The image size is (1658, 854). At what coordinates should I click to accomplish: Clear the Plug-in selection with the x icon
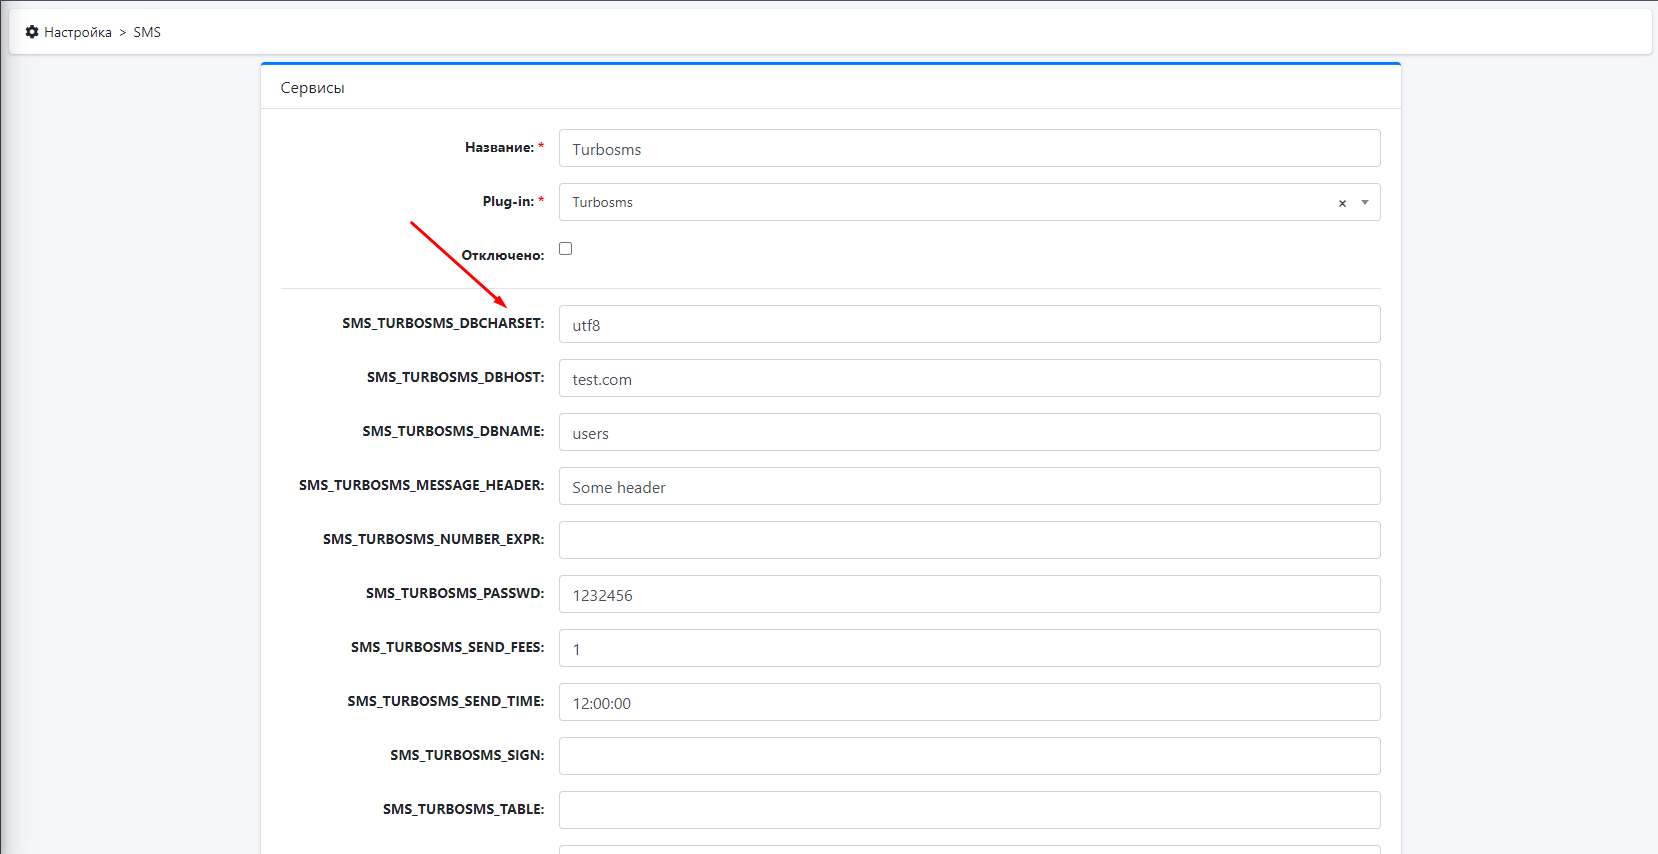tap(1342, 203)
